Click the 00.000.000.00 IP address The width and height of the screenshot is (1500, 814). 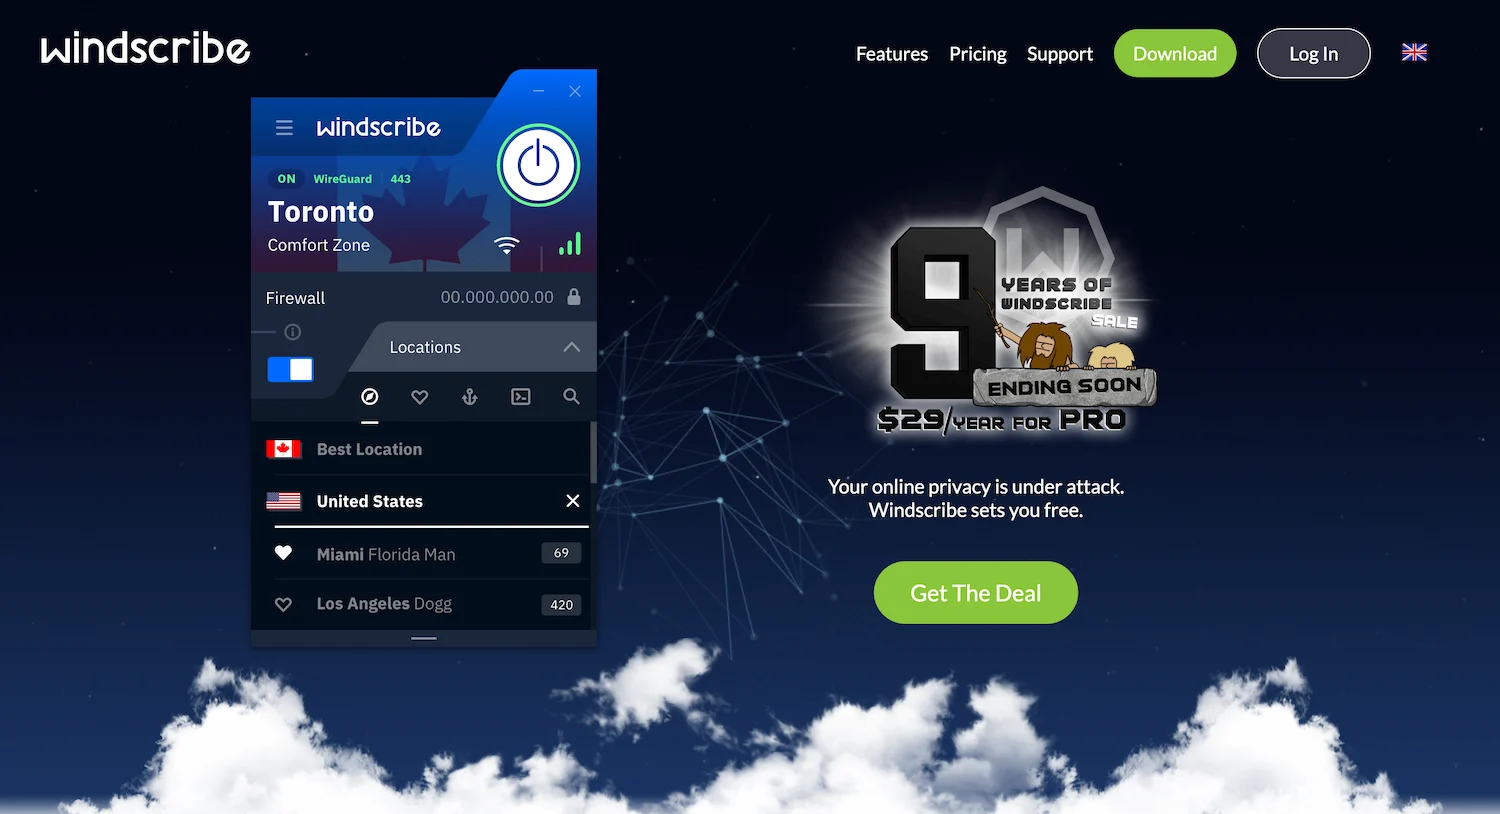tap(497, 297)
